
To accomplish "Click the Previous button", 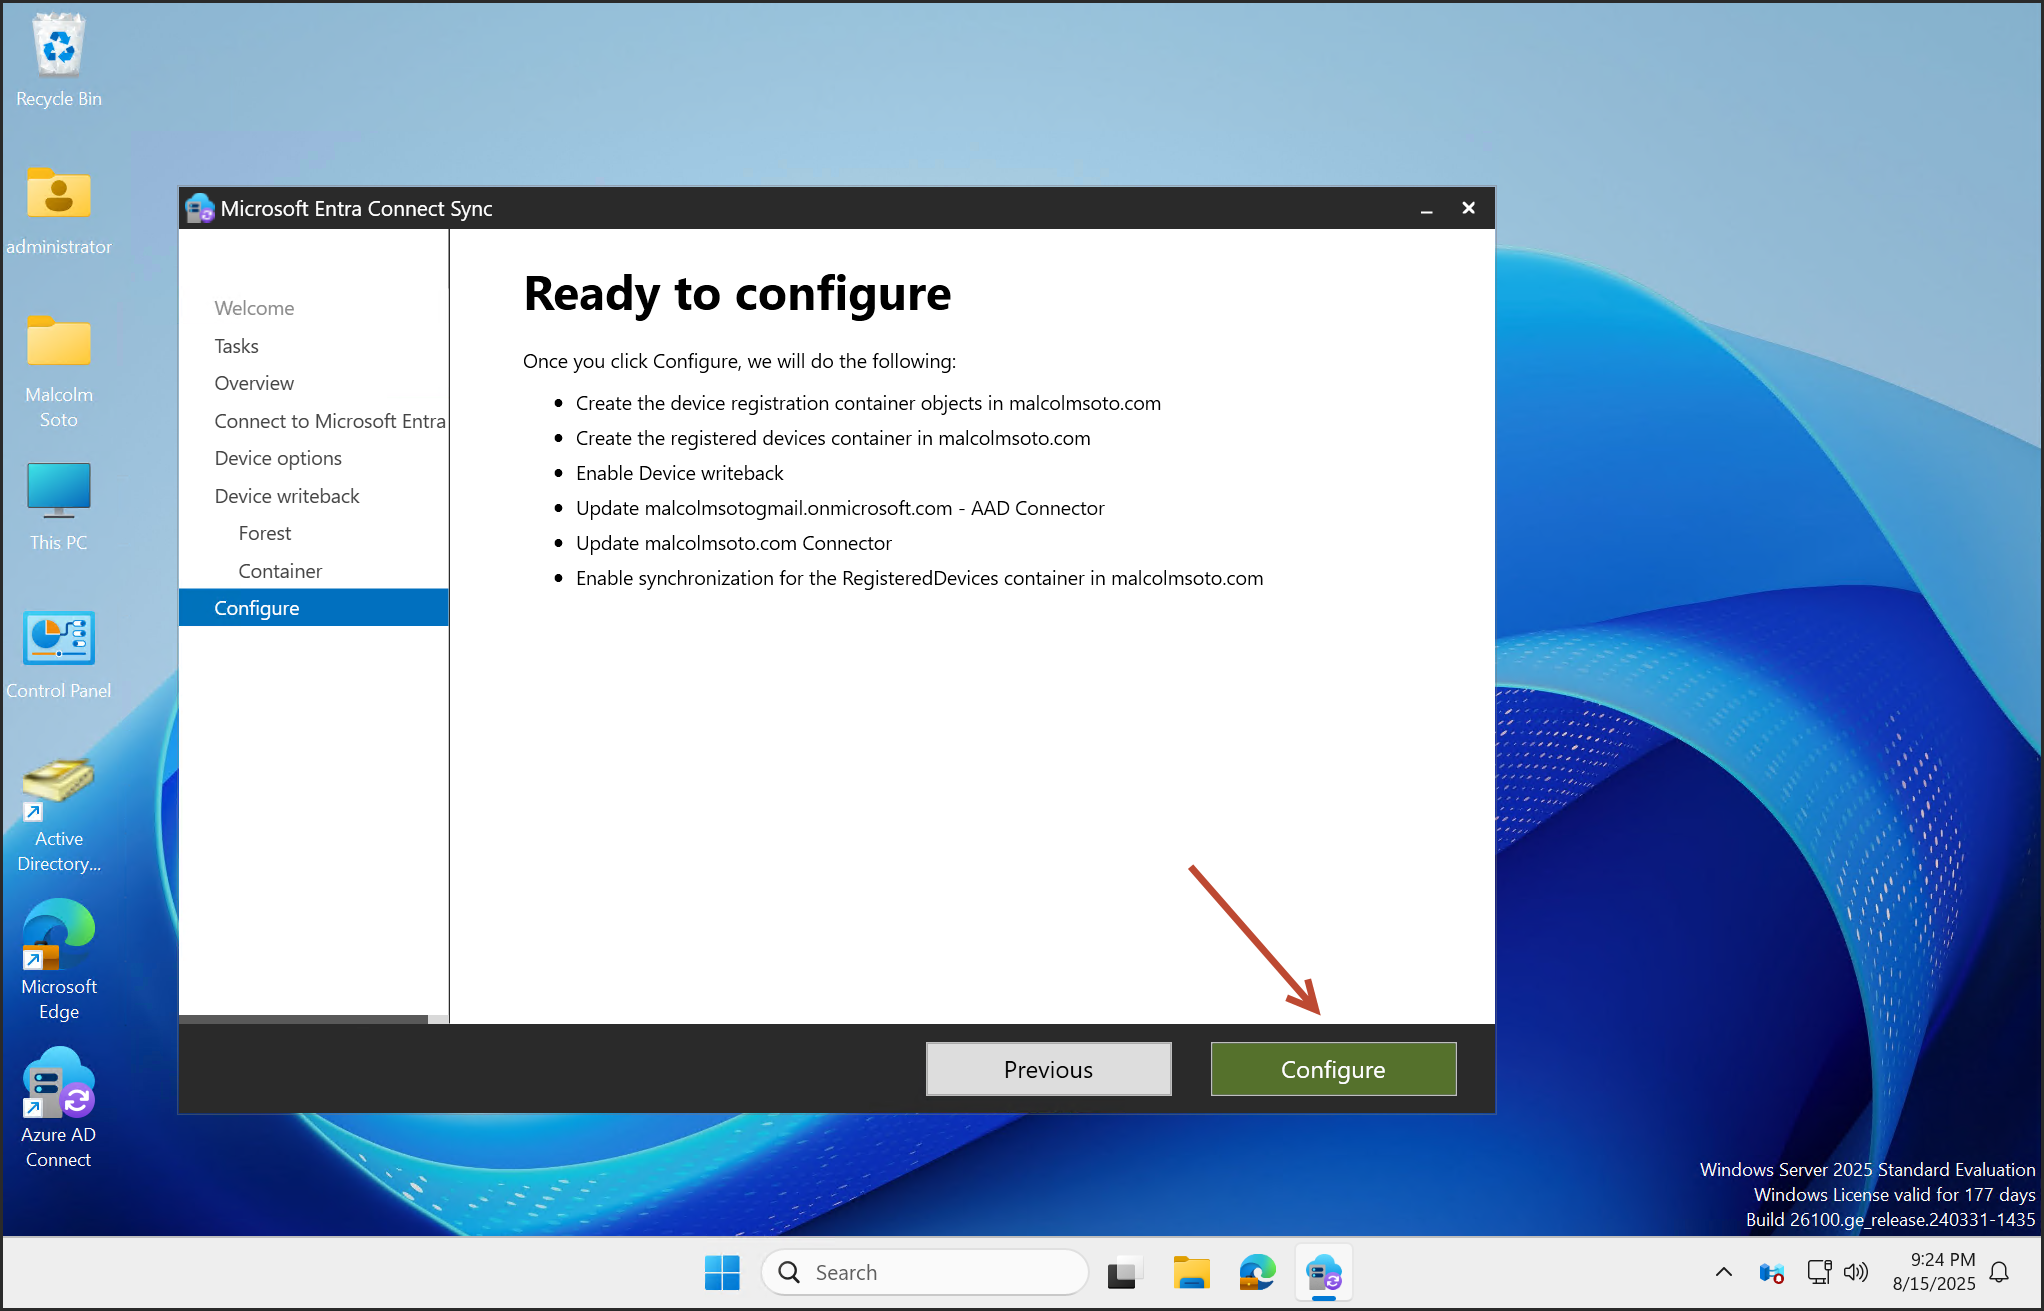I will tap(1047, 1069).
